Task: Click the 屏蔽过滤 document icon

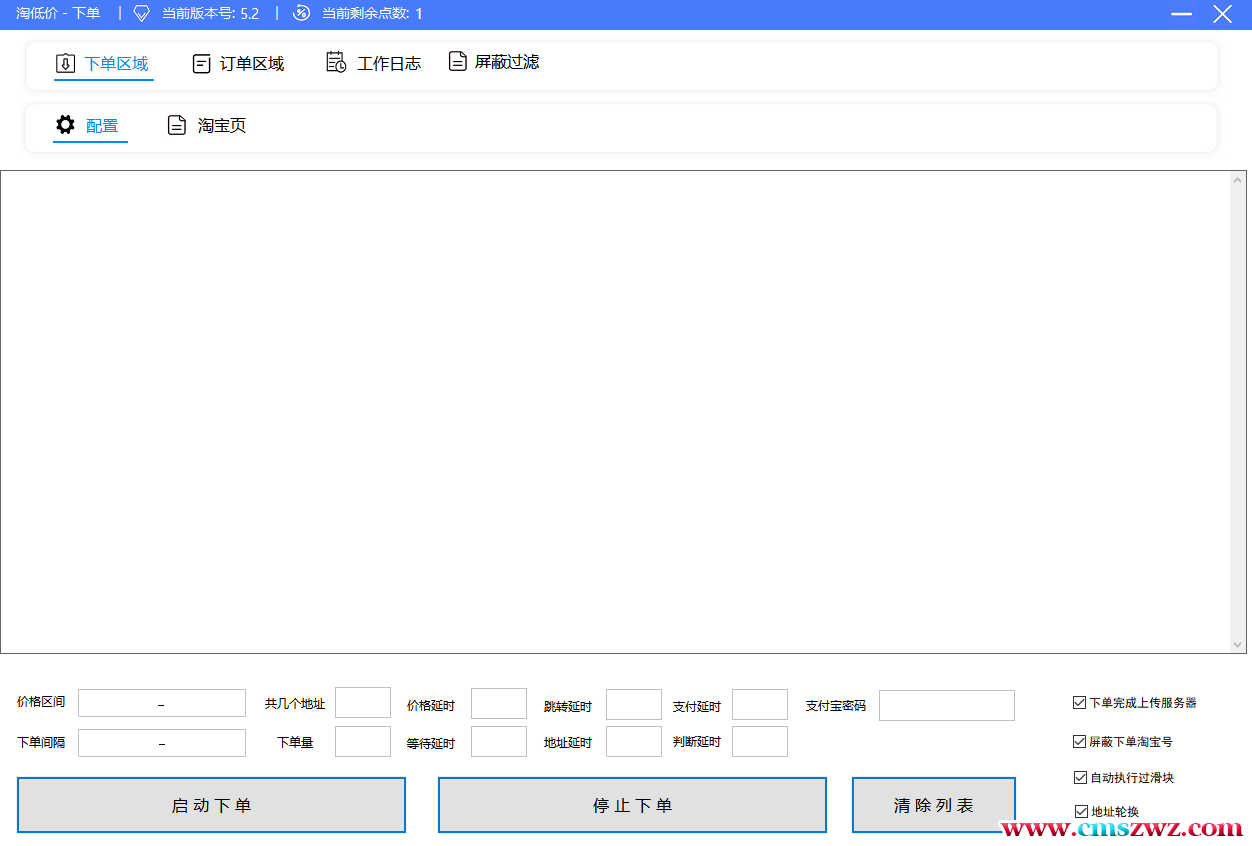Action: coord(457,62)
